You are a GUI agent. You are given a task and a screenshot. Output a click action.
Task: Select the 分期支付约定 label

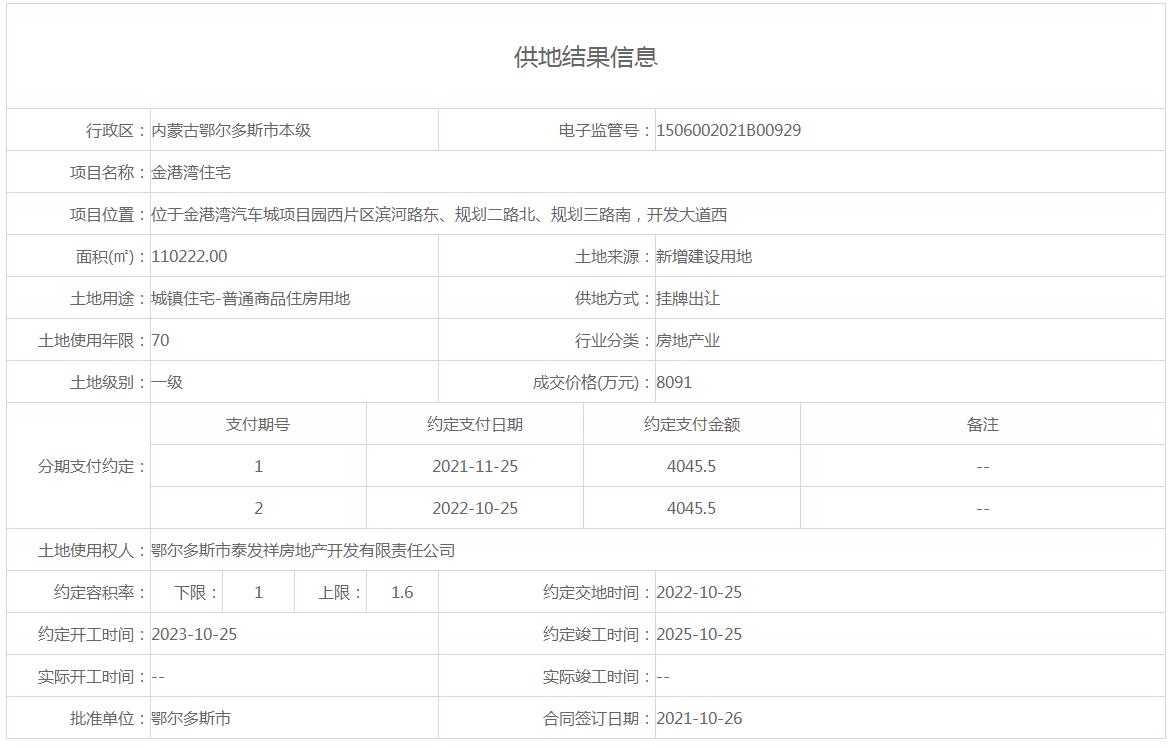tap(92, 467)
